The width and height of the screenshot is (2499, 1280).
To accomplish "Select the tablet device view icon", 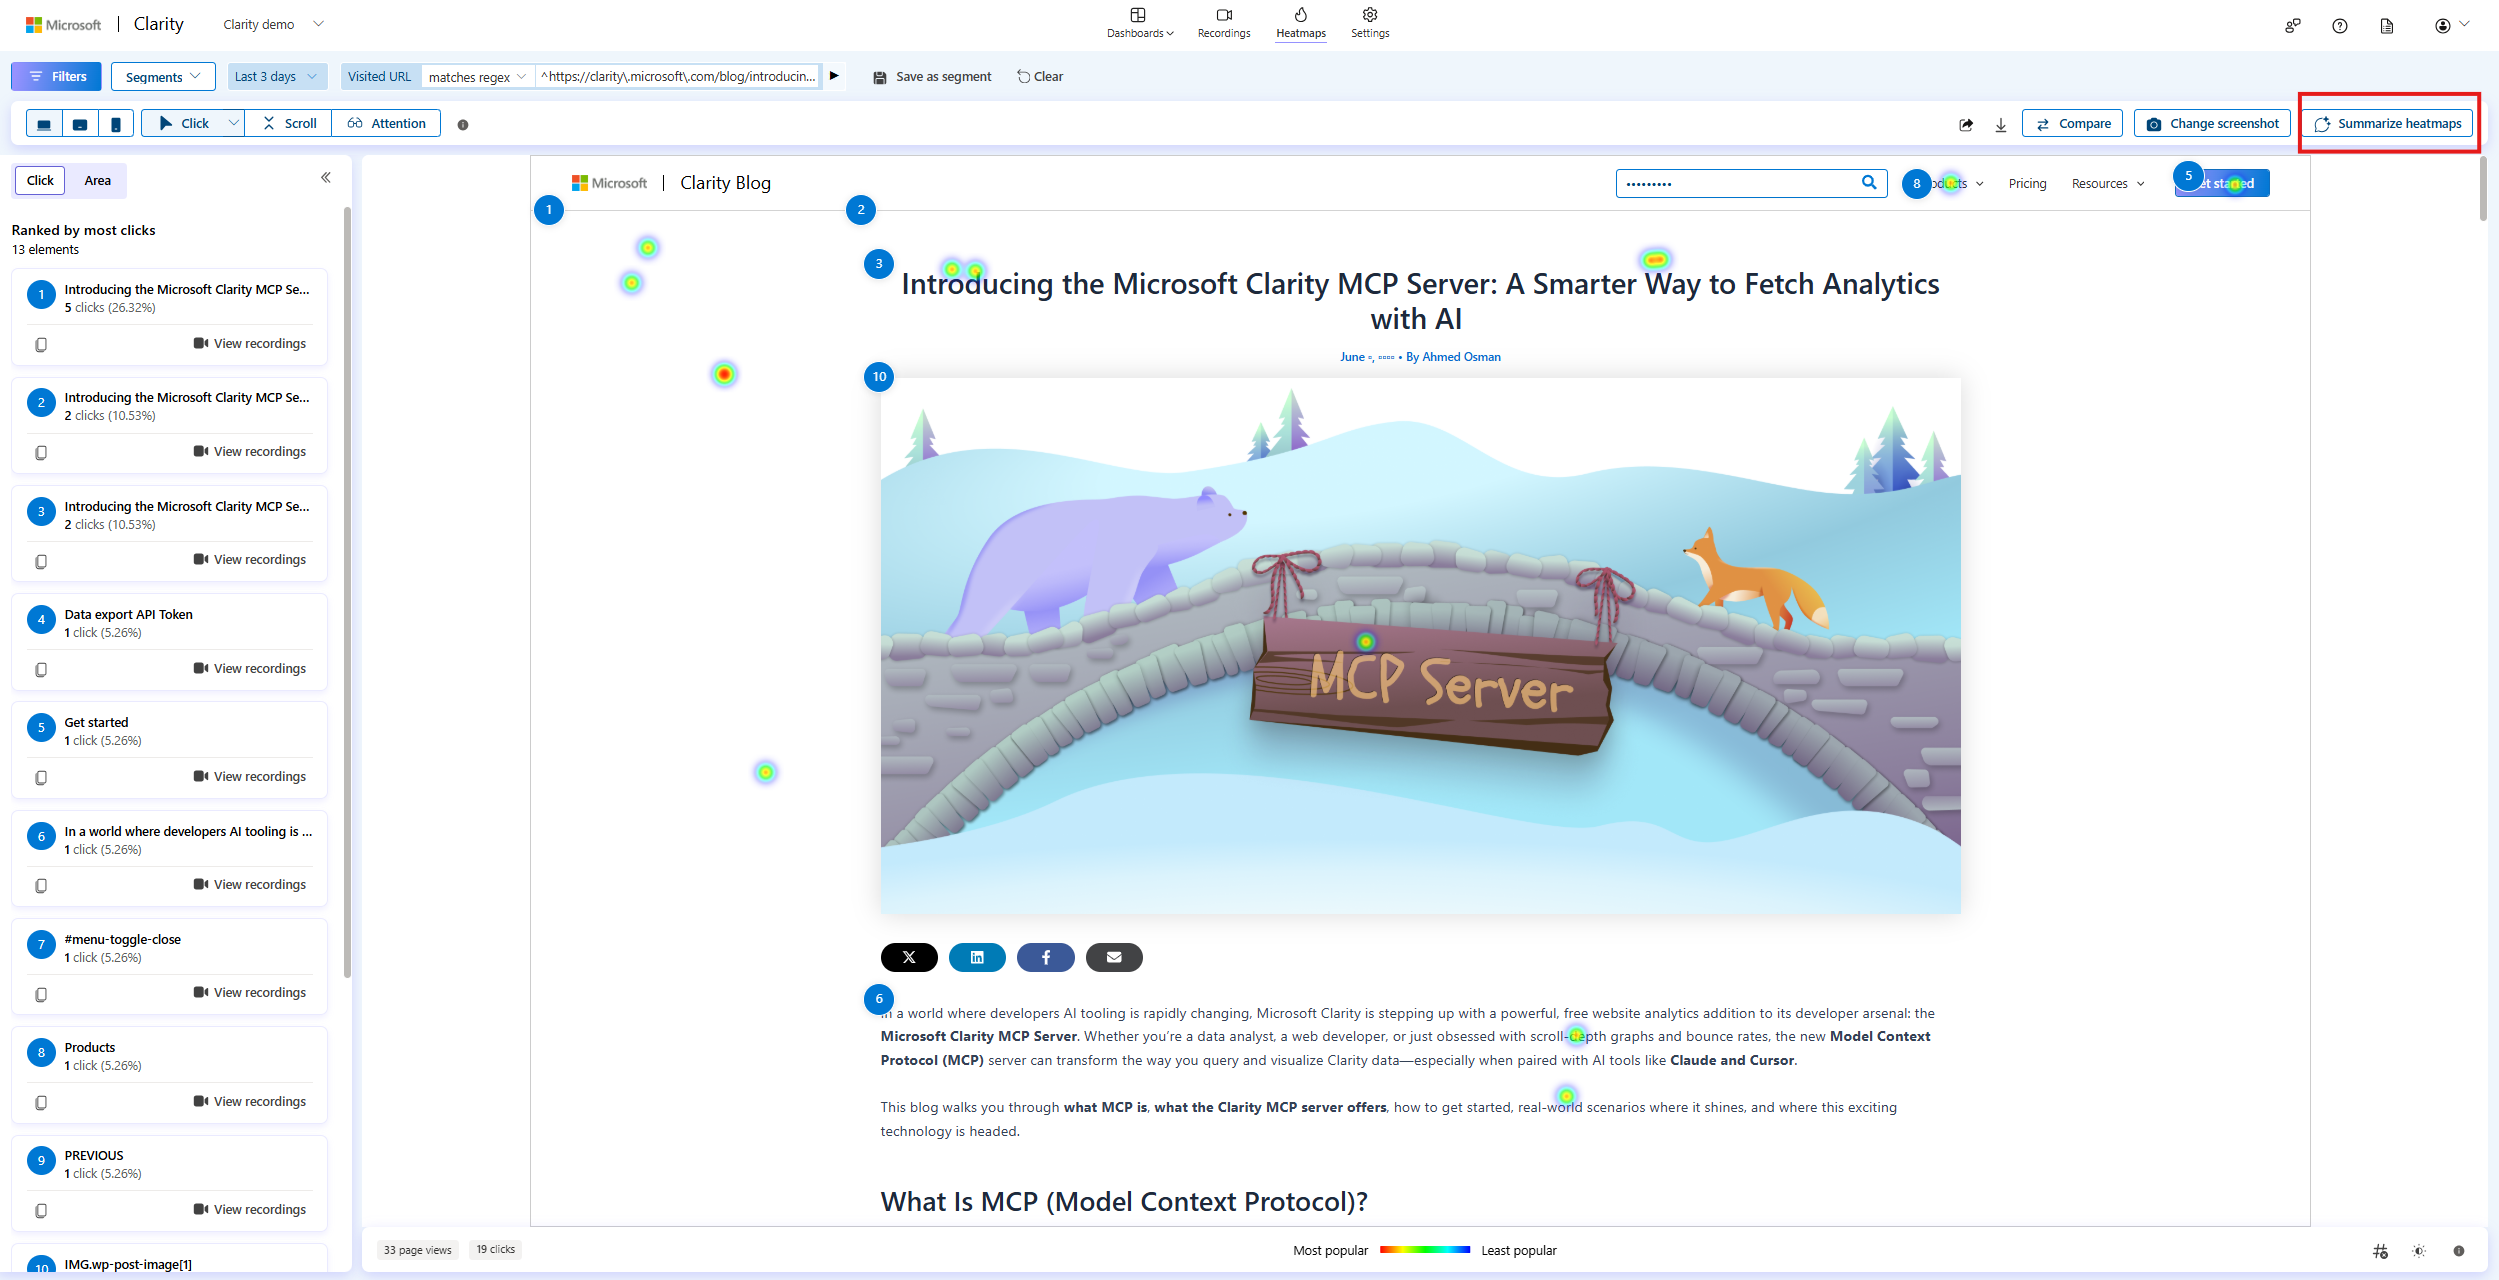I will click(80, 124).
